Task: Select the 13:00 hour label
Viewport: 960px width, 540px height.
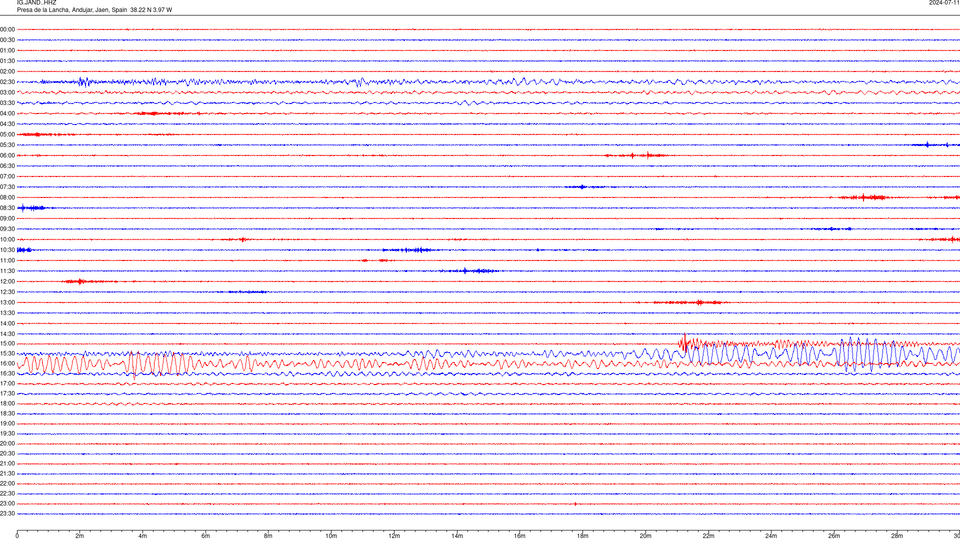Action: click(7, 302)
